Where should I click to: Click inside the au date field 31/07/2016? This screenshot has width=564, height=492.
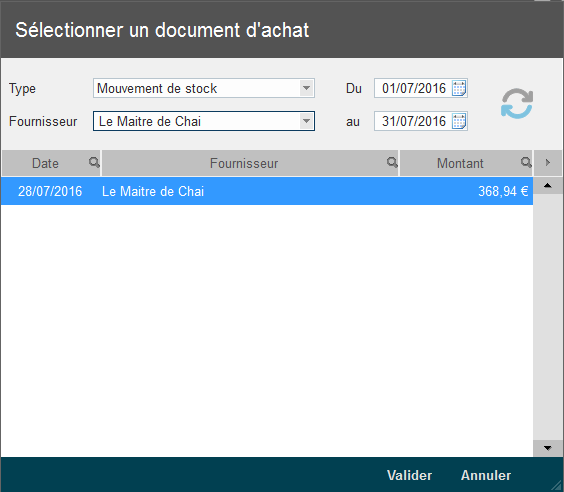click(414, 121)
